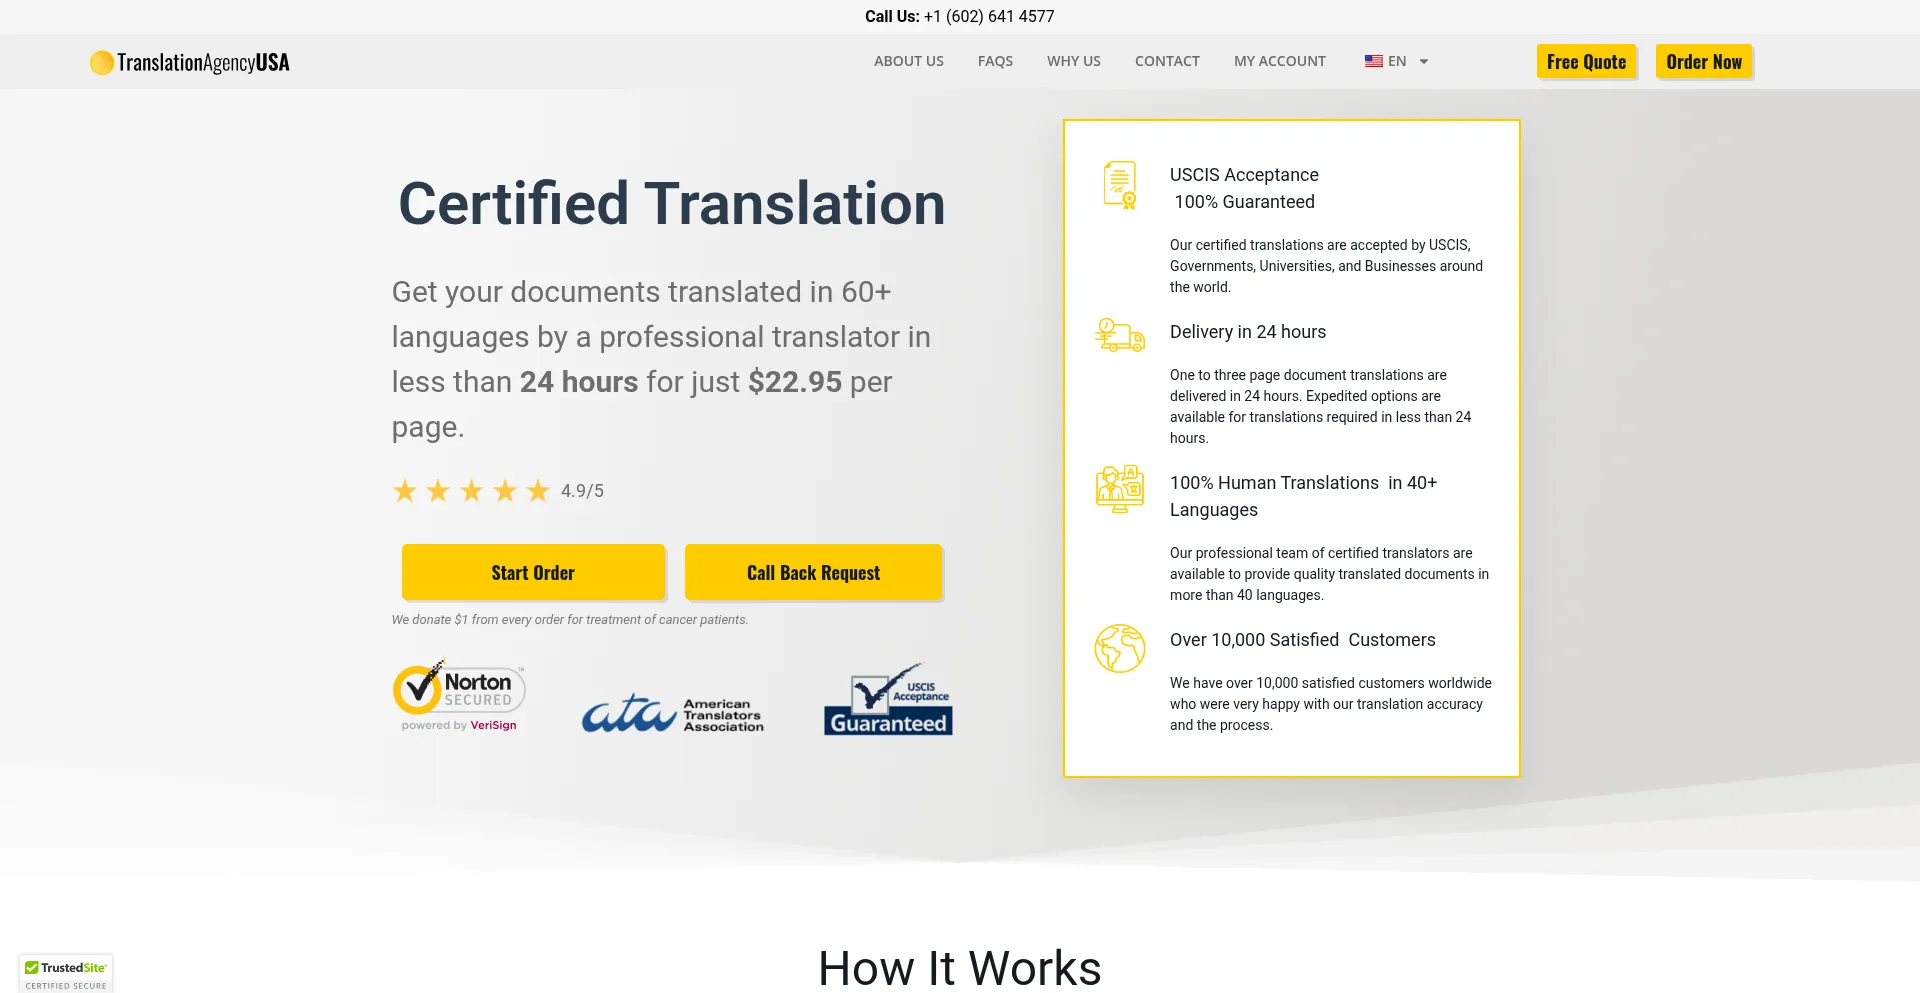1920x993 pixels.
Task: Click the human translators team icon
Action: (1119, 489)
